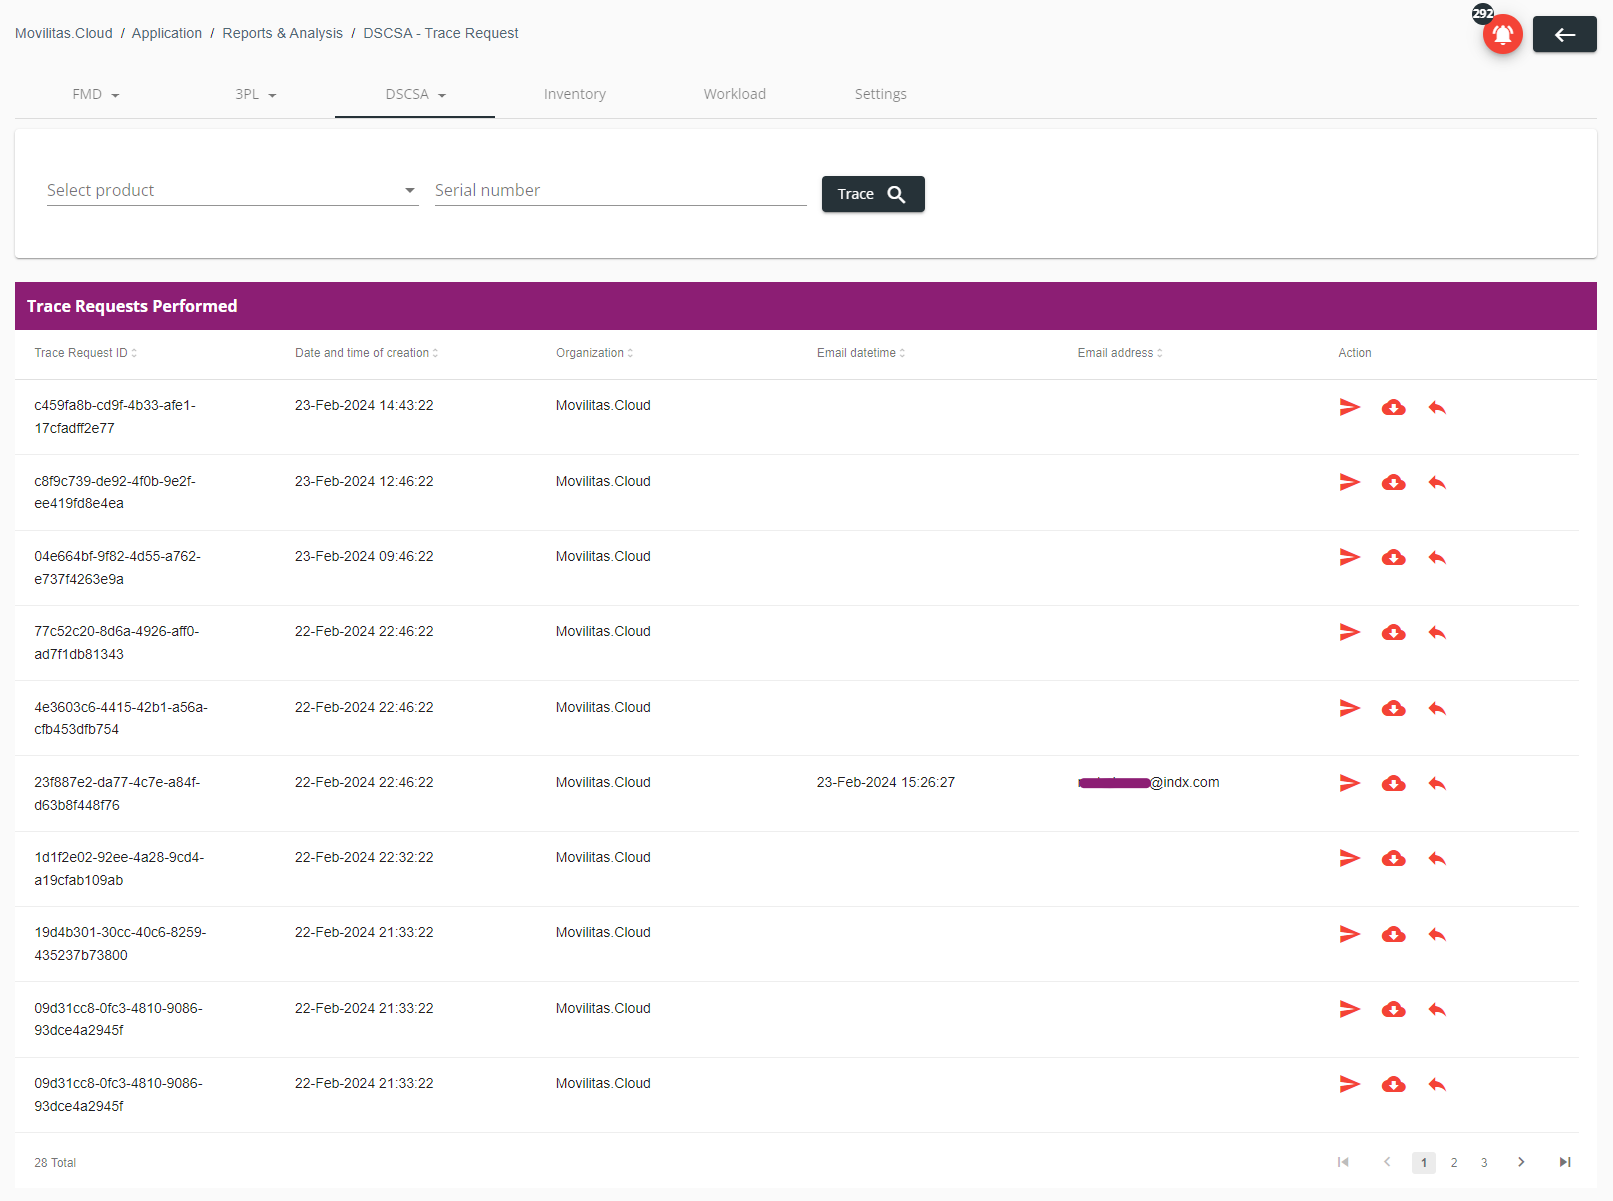
Task: Click the 28 Total count
Action: [x=55, y=1163]
